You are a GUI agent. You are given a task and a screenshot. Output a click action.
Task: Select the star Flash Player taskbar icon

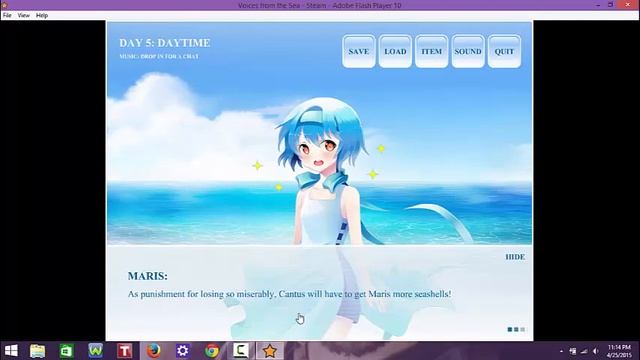[270, 351]
